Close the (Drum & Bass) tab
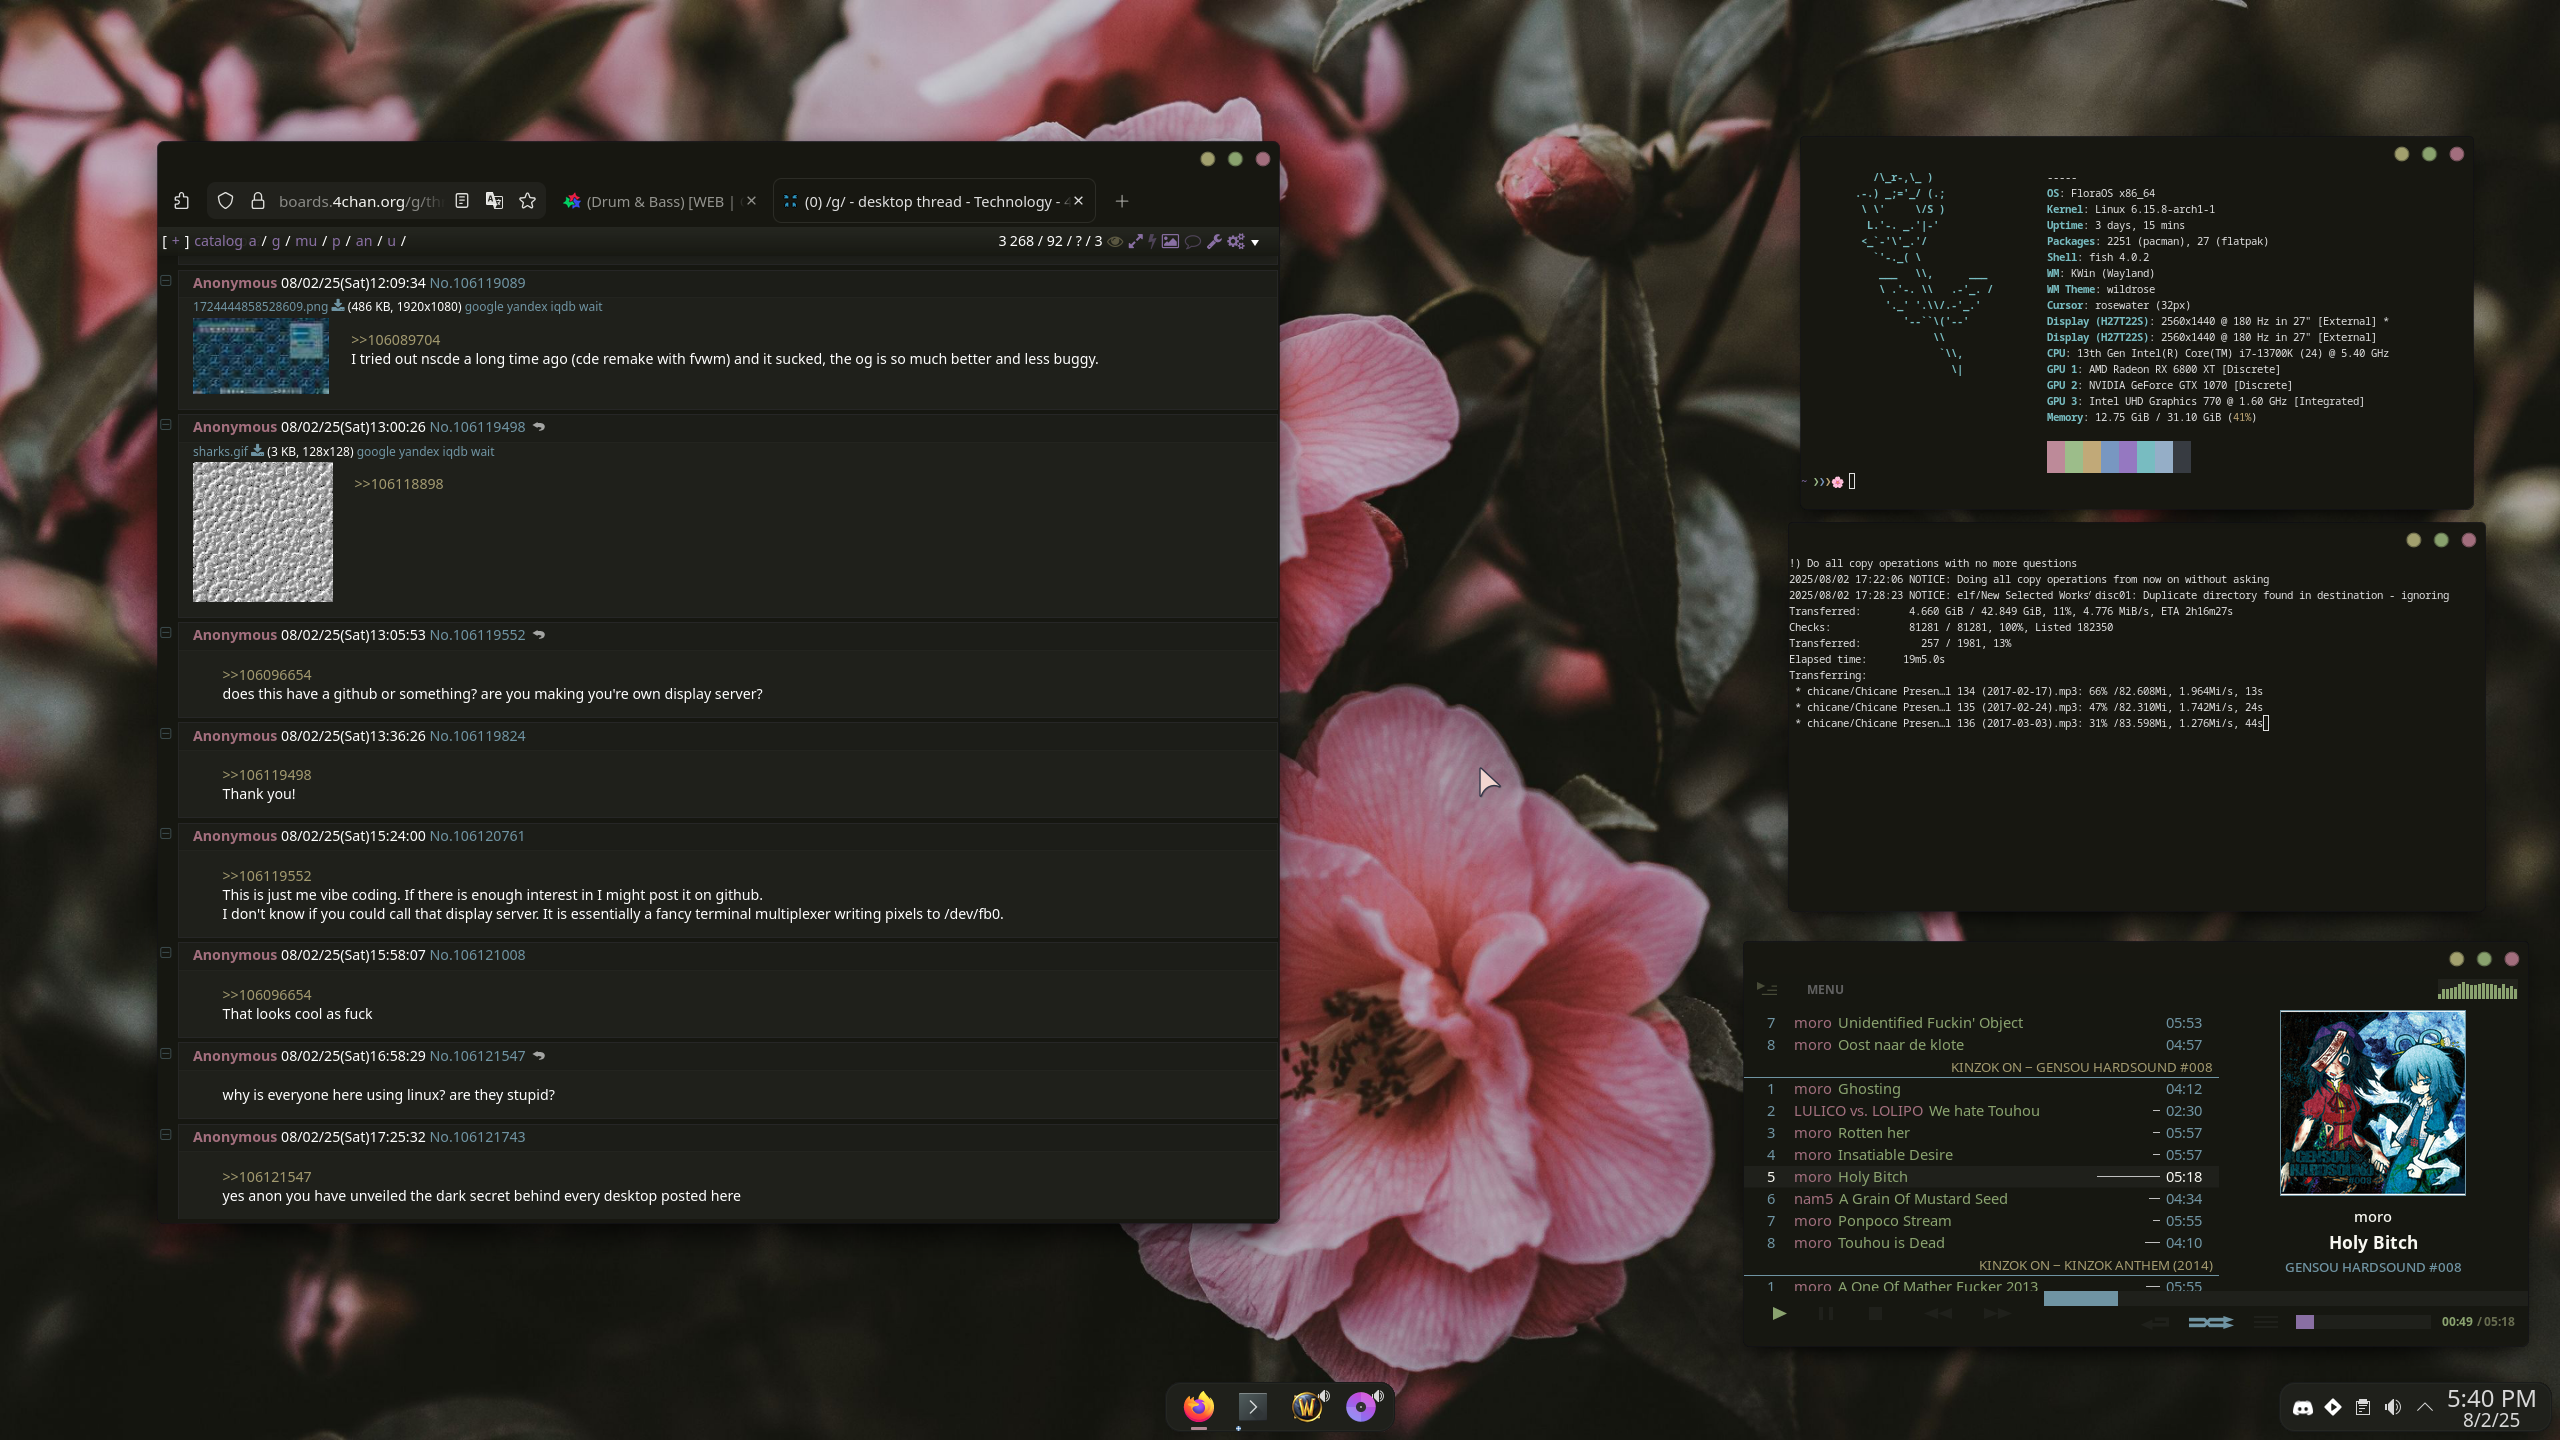The image size is (2560, 1440). coord(751,201)
